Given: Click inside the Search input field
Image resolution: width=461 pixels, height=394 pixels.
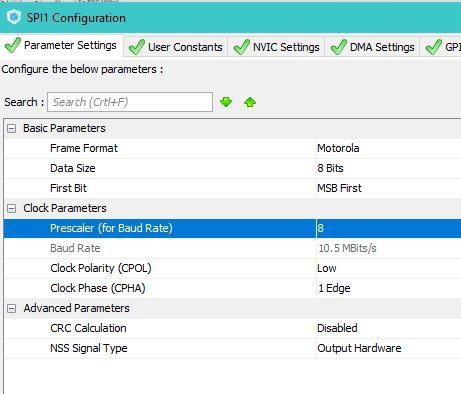Looking at the screenshot, I should (x=130, y=102).
